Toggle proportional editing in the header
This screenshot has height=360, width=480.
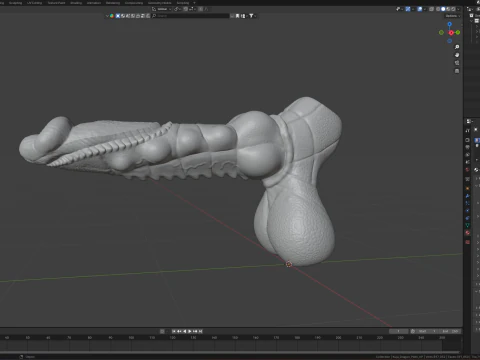[x=201, y=9]
